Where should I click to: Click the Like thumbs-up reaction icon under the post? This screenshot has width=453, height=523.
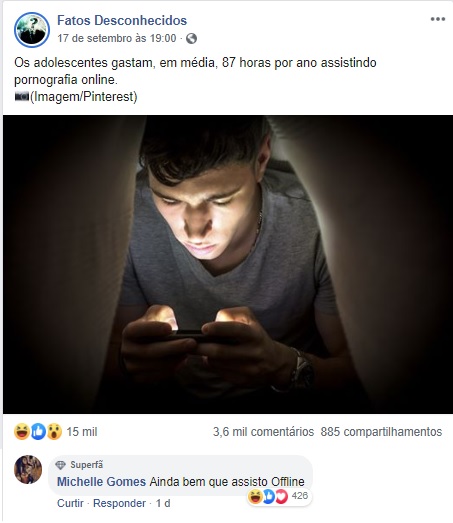(x=38, y=432)
